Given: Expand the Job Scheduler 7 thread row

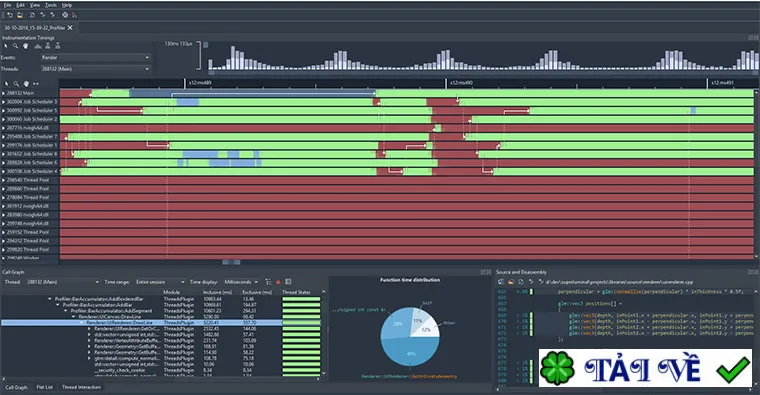Looking at the screenshot, I should coord(3,137).
